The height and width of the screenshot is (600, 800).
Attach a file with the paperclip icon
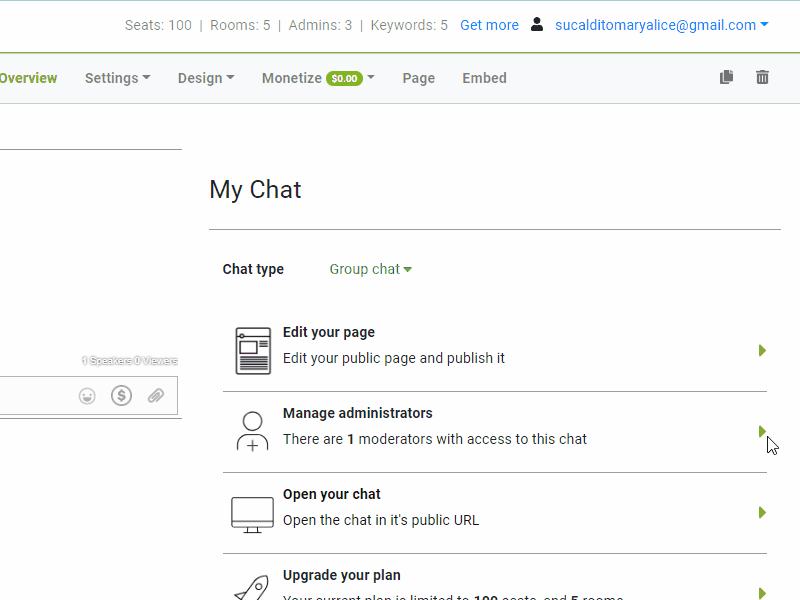pyautogui.click(x=155, y=396)
